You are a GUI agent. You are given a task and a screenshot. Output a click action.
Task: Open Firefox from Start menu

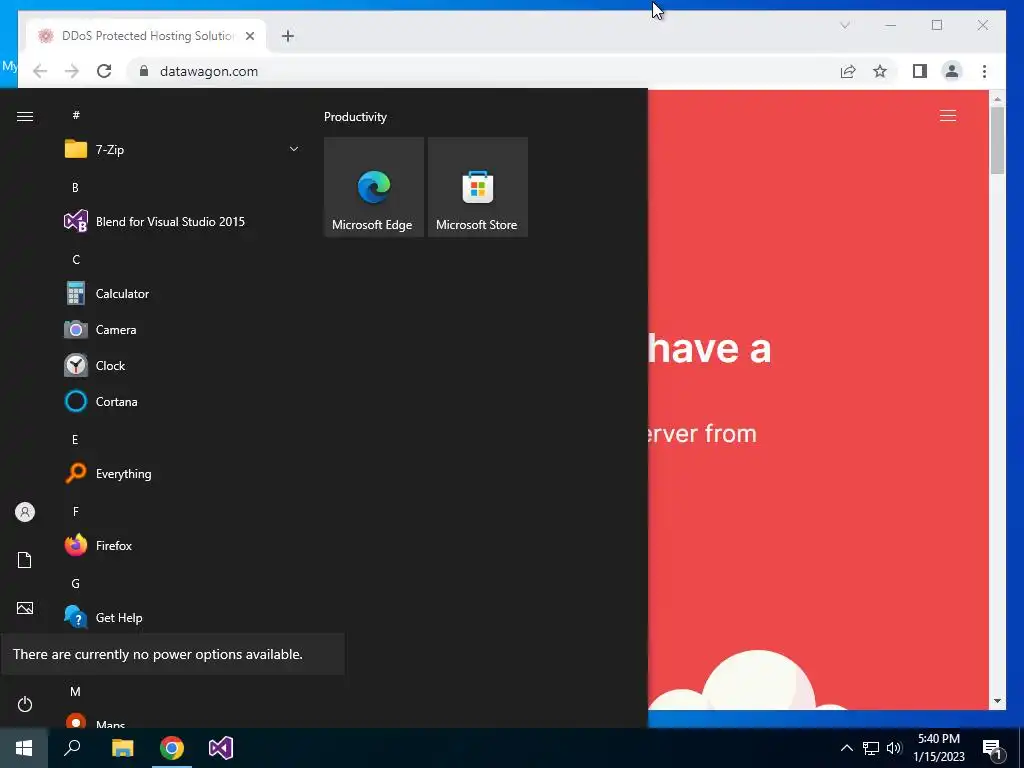[182, 545]
